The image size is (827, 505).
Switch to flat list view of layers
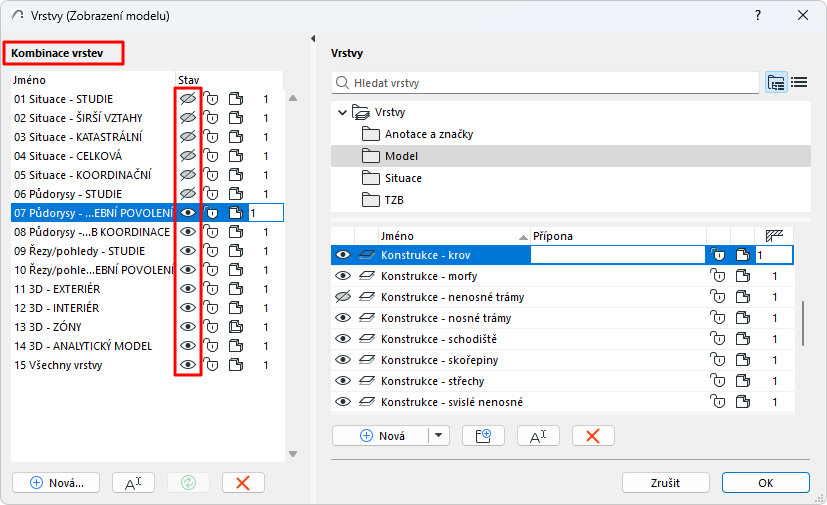pyautogui.click(x=799, y=83)
